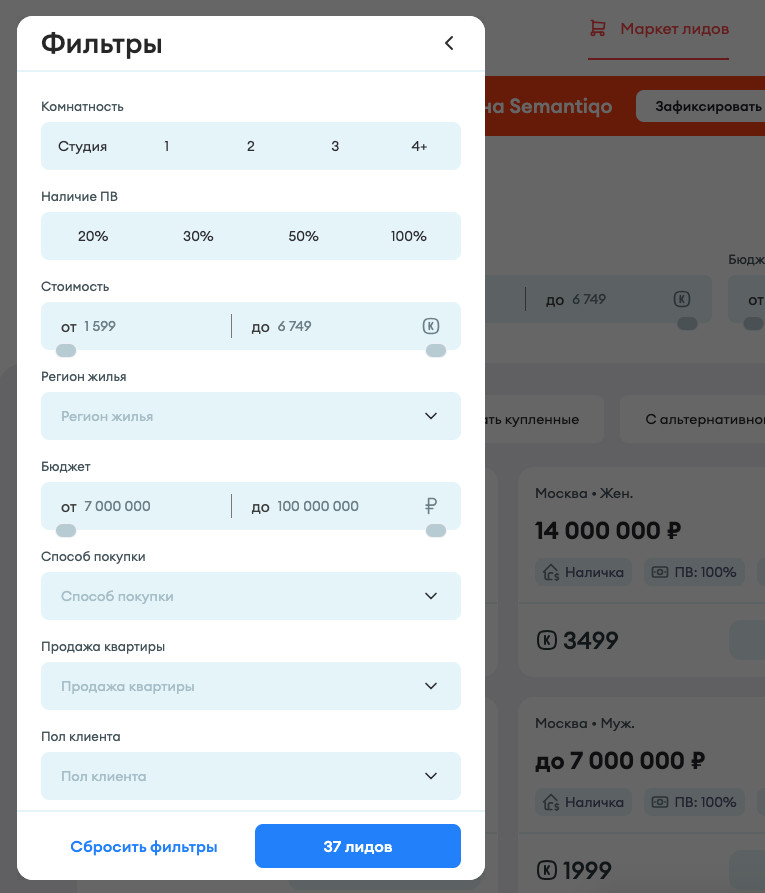
Task: Click the ПВ: 100% icon on 14 000 000 card
Action: tap(658, 572)
